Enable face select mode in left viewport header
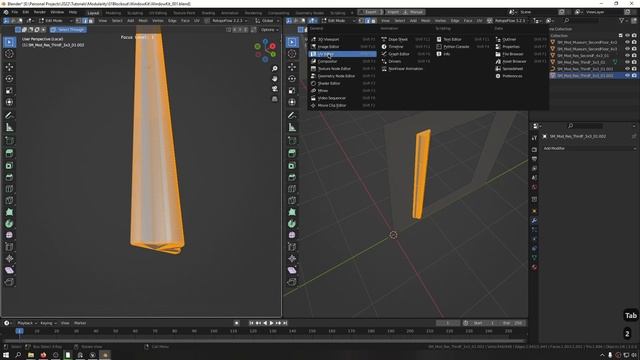Screen dimensions: 640x360 point(91,20)
